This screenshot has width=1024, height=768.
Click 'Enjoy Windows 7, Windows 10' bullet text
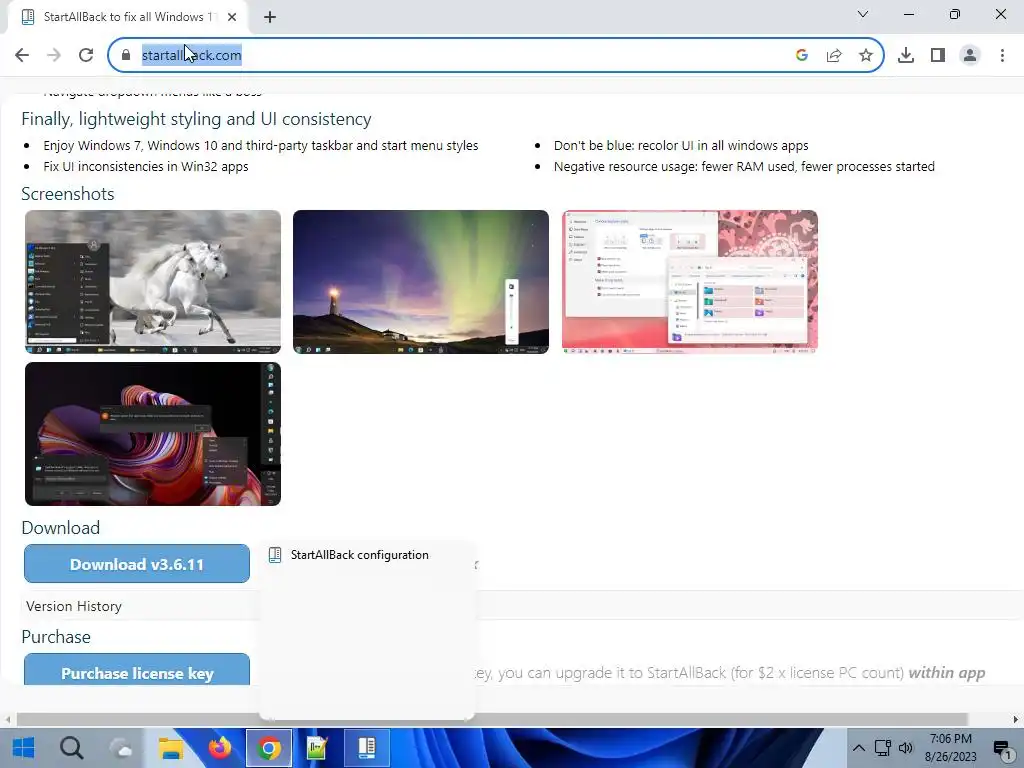(261, 146)
